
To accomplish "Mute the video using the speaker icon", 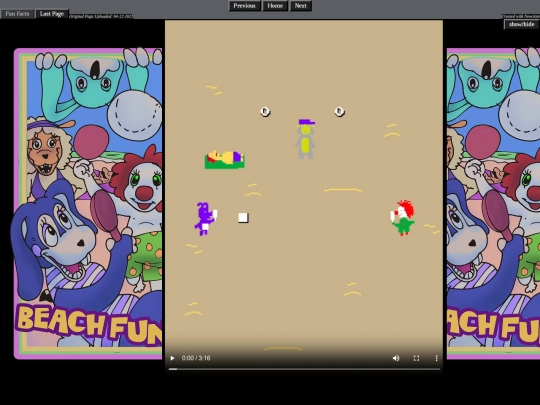I will pyautogui.click(x=396, y=358).
